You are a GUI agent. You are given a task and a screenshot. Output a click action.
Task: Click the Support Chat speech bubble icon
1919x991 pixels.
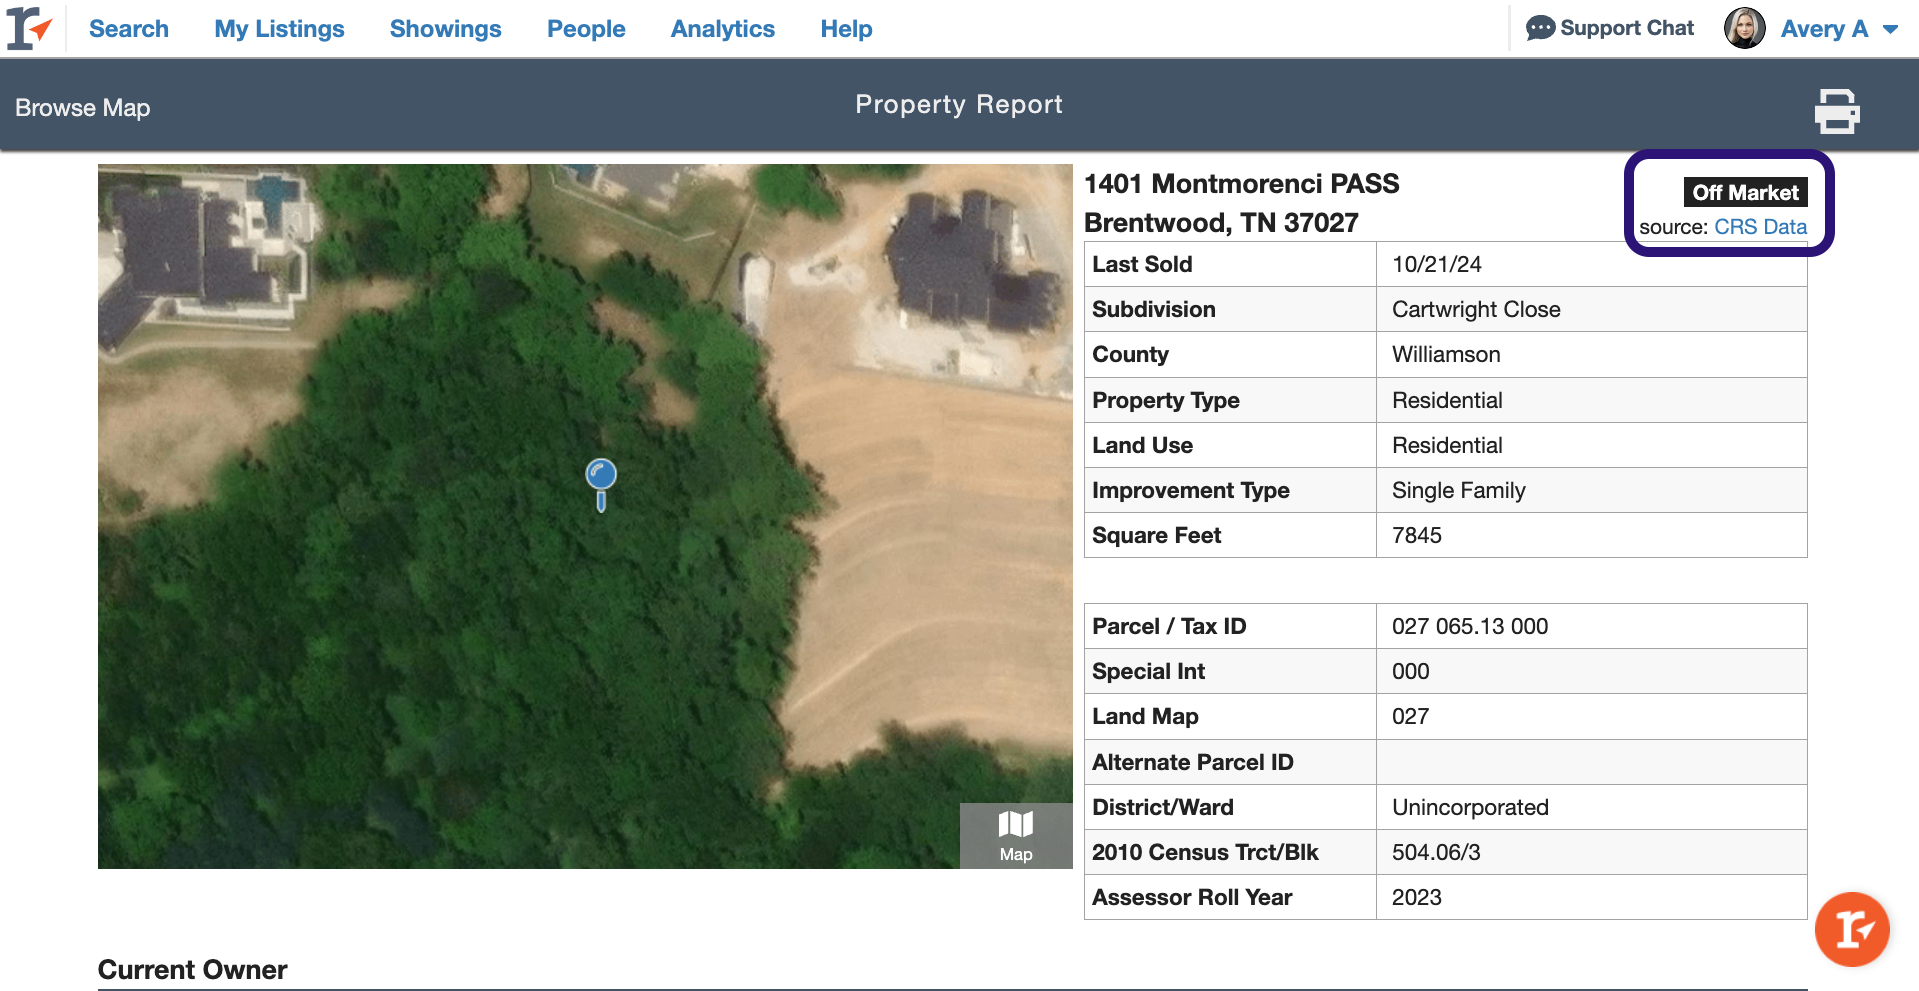point(1540,28)
